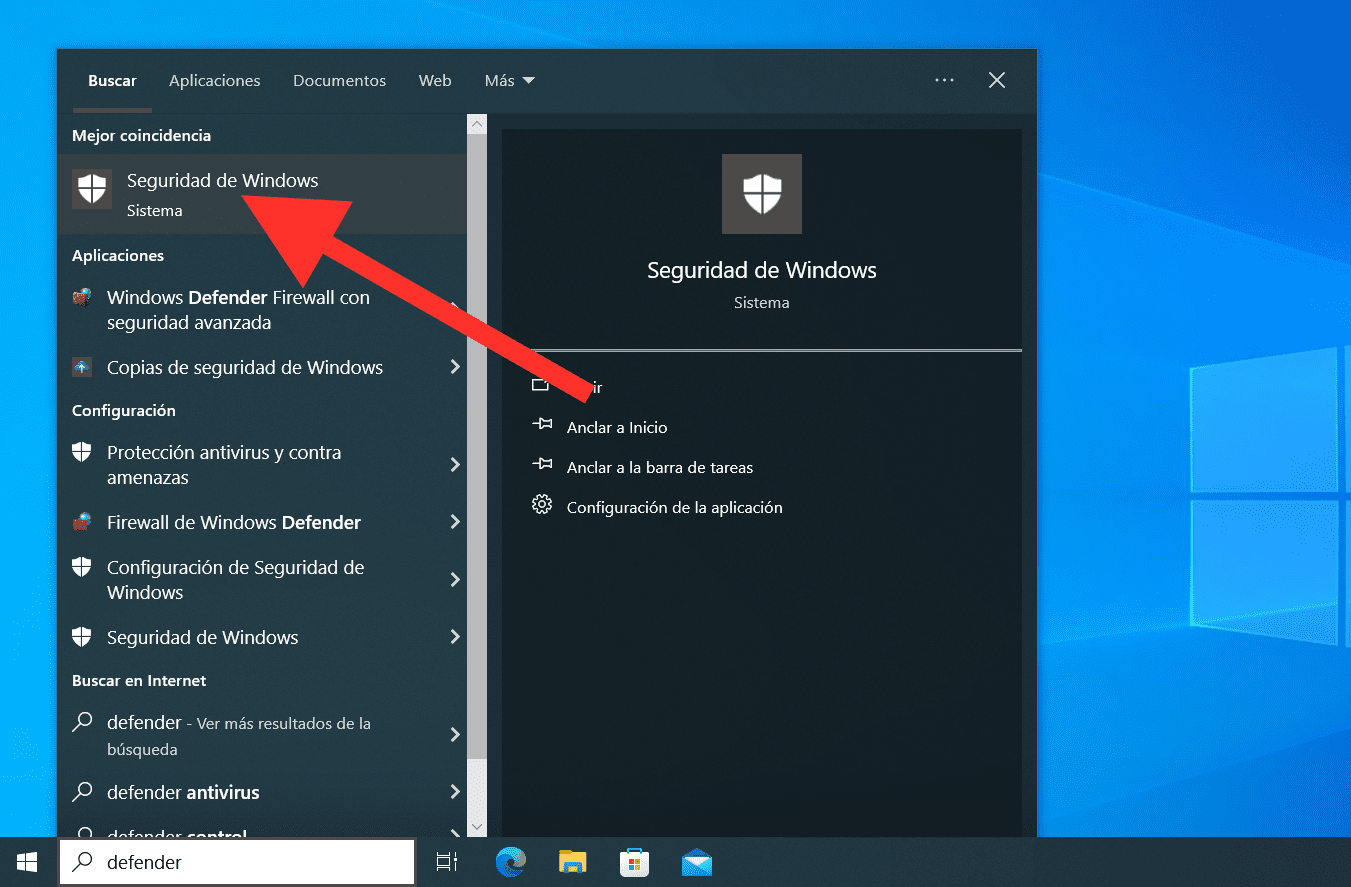Screen dimensions: 1351x887
Task: Click the pin icon for Anclar a Inicio
Action: [542, 424]
